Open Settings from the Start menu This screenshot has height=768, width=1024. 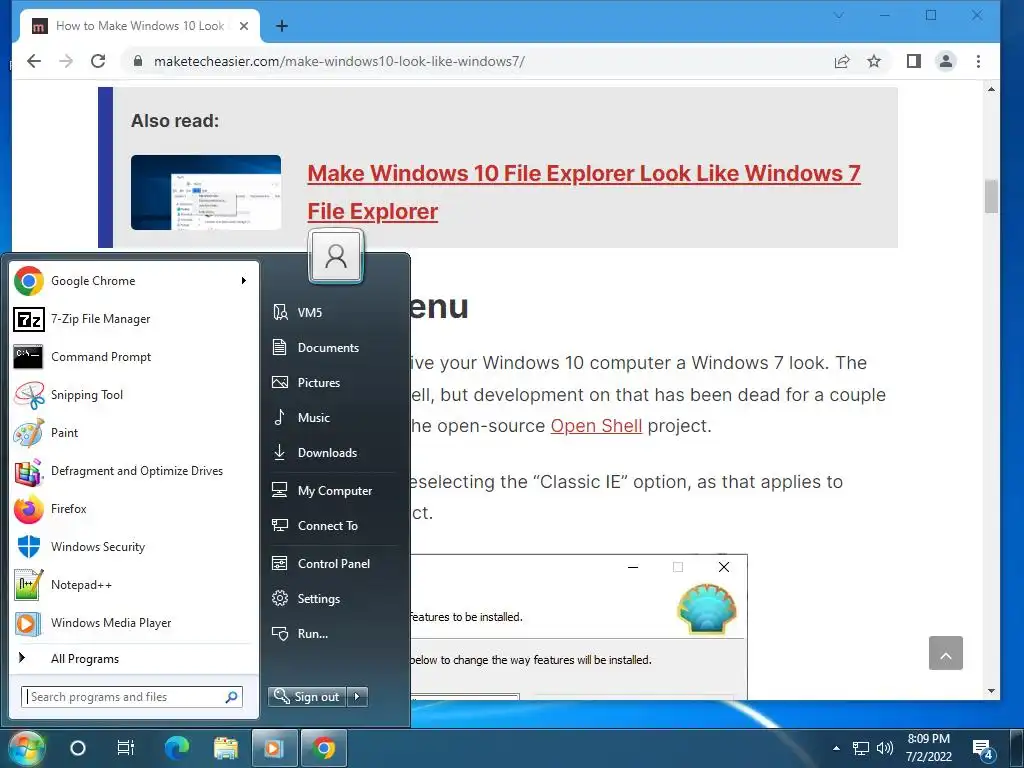tap(334, 598)
